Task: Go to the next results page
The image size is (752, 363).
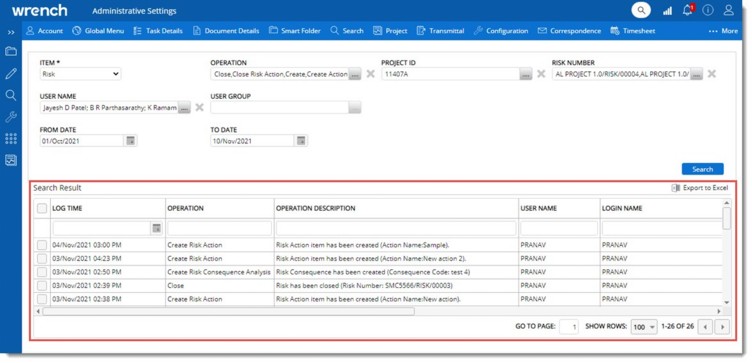Action: point(722,327)
